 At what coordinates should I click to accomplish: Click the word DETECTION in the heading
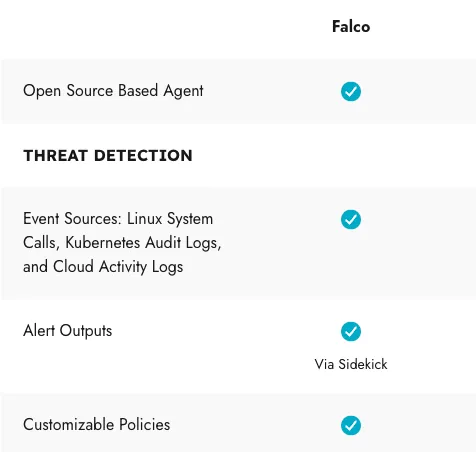pos(143,156)
